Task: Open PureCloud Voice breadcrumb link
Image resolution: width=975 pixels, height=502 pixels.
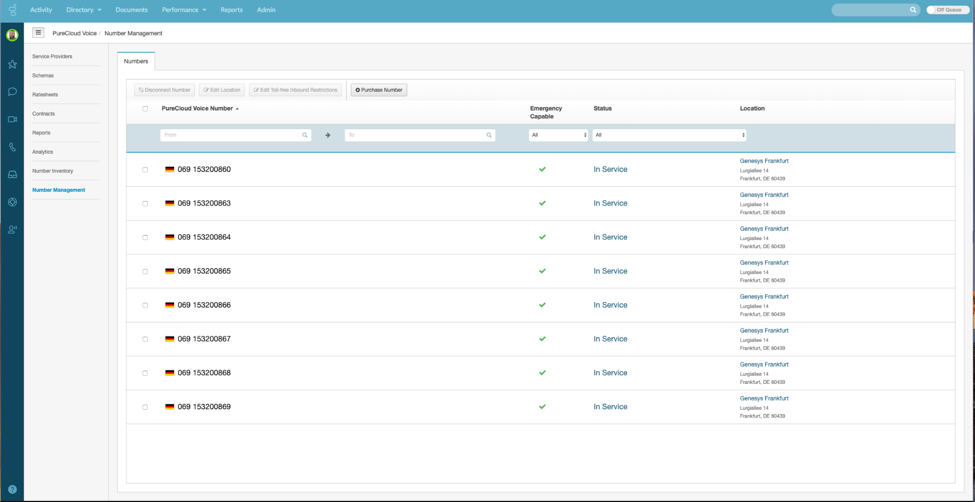Action: click(75, 33)
